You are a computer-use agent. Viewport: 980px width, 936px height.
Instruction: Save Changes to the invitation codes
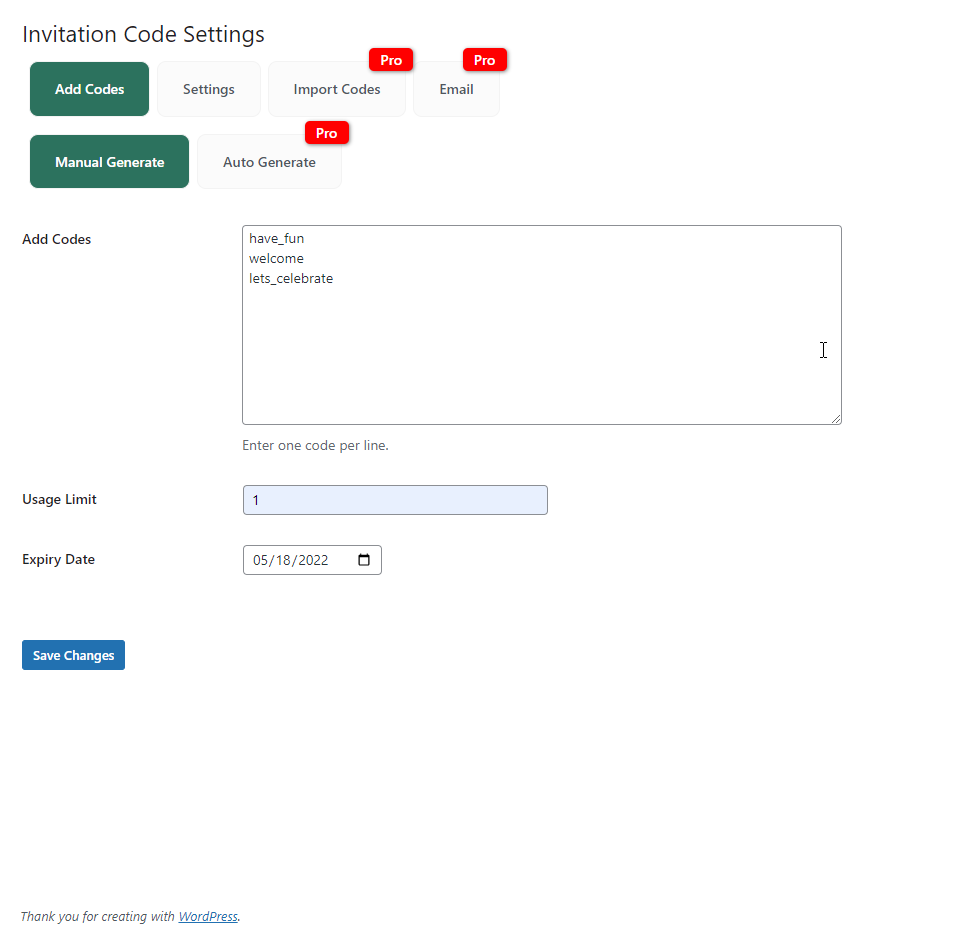(73, 655)
